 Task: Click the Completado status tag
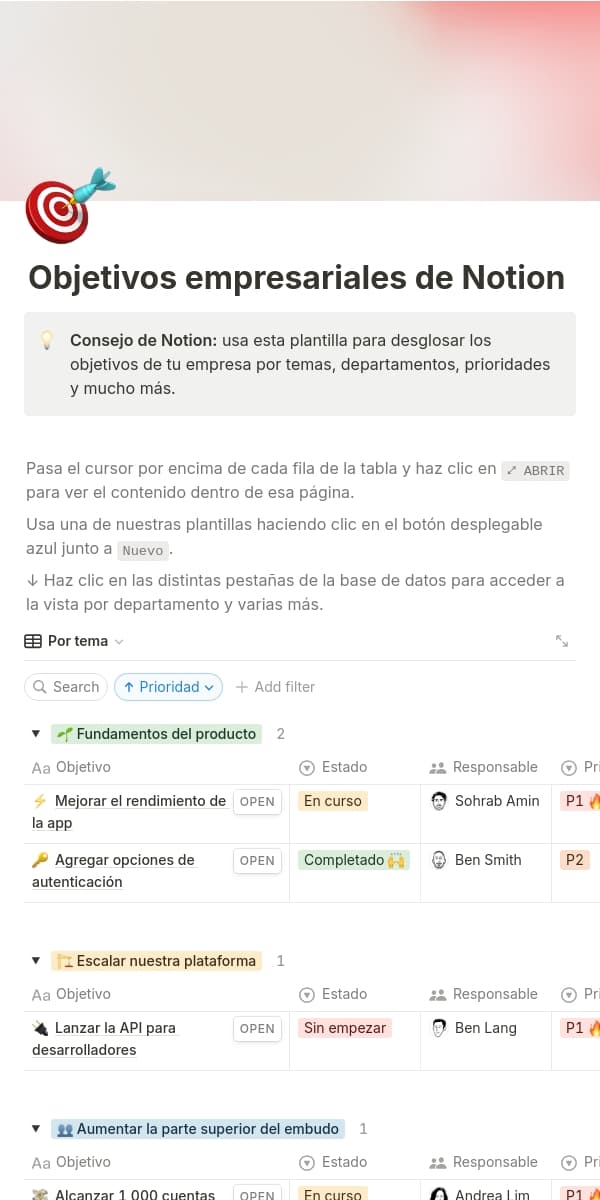[x=354, y=860]
